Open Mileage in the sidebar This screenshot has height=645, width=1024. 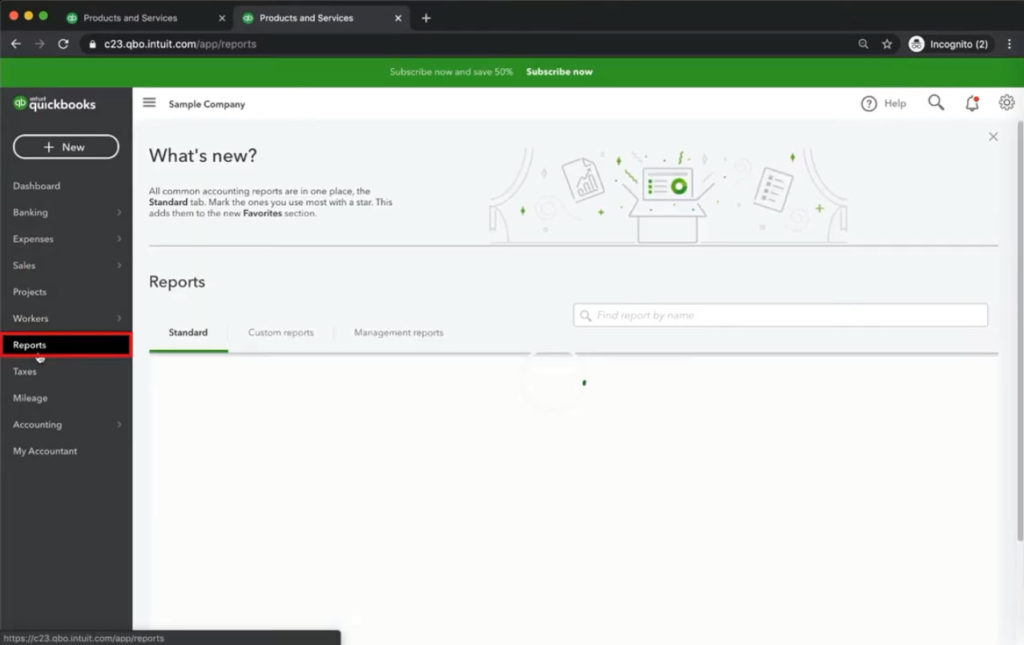tap(30, 398)
